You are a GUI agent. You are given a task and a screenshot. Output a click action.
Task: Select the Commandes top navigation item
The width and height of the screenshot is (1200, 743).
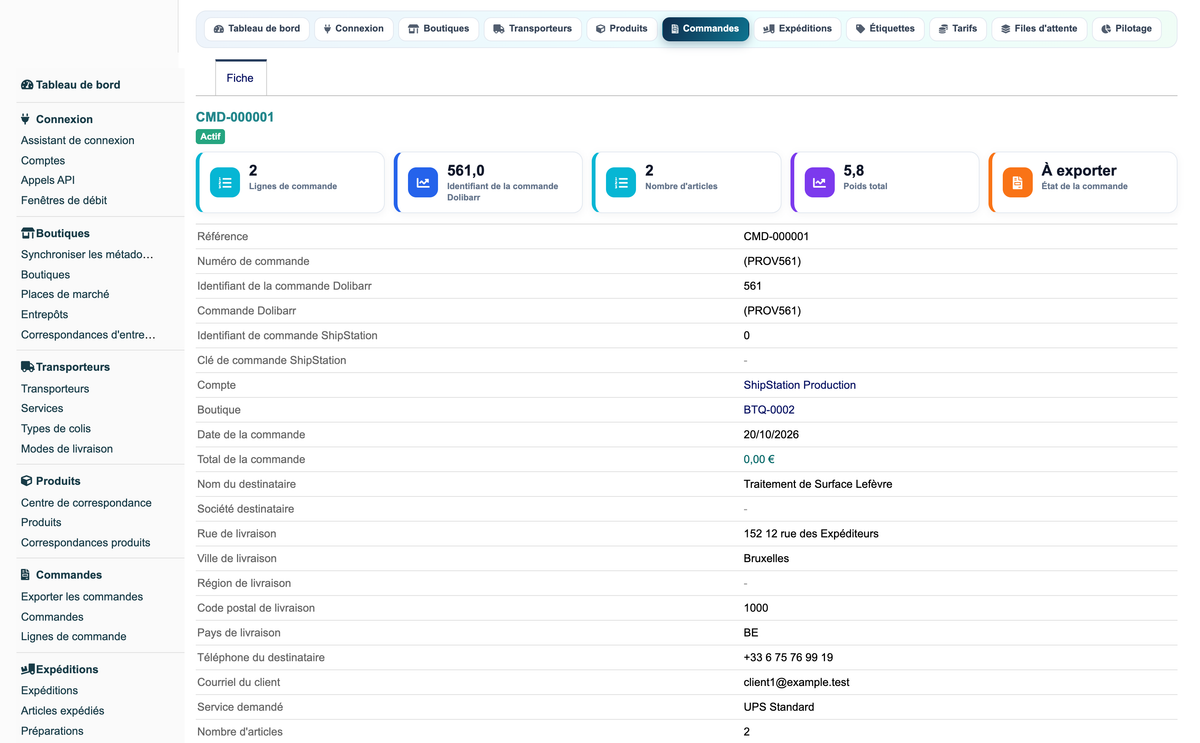pos(705,29)
